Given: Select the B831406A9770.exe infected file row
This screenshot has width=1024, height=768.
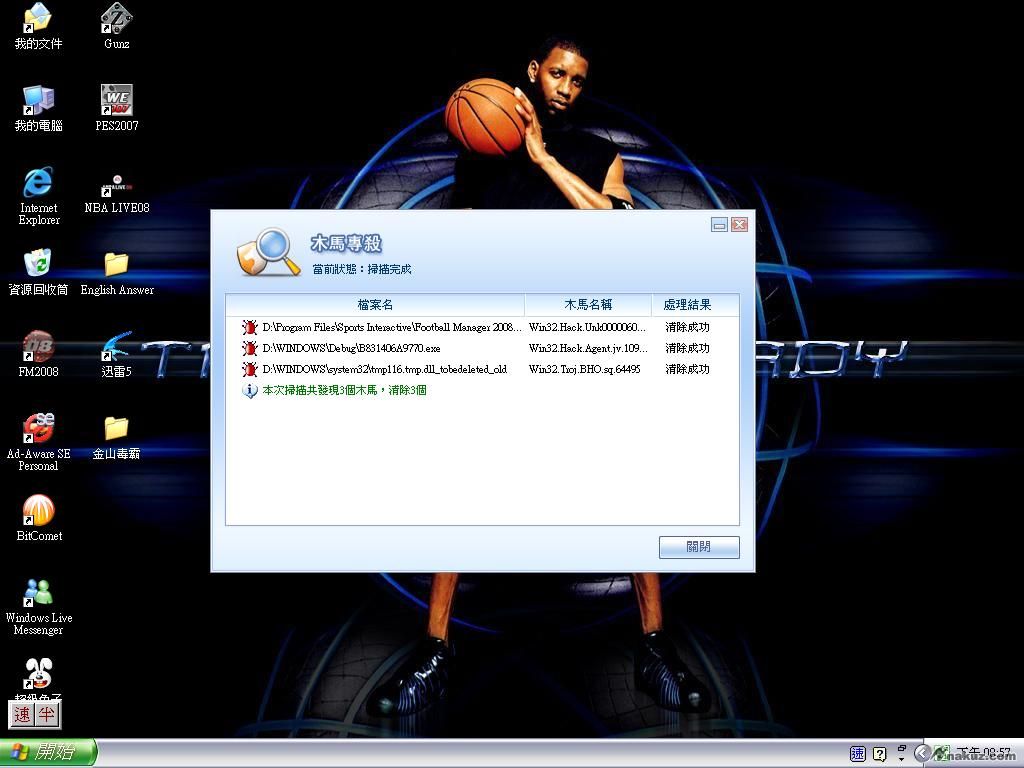Looking at the screenshot, I should pos(482,348).
